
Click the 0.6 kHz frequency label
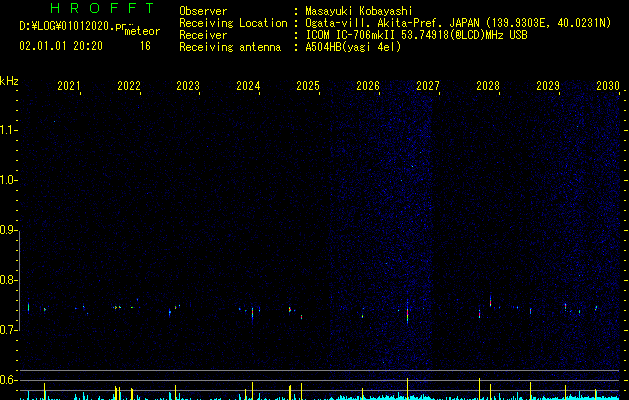point(7,380)
